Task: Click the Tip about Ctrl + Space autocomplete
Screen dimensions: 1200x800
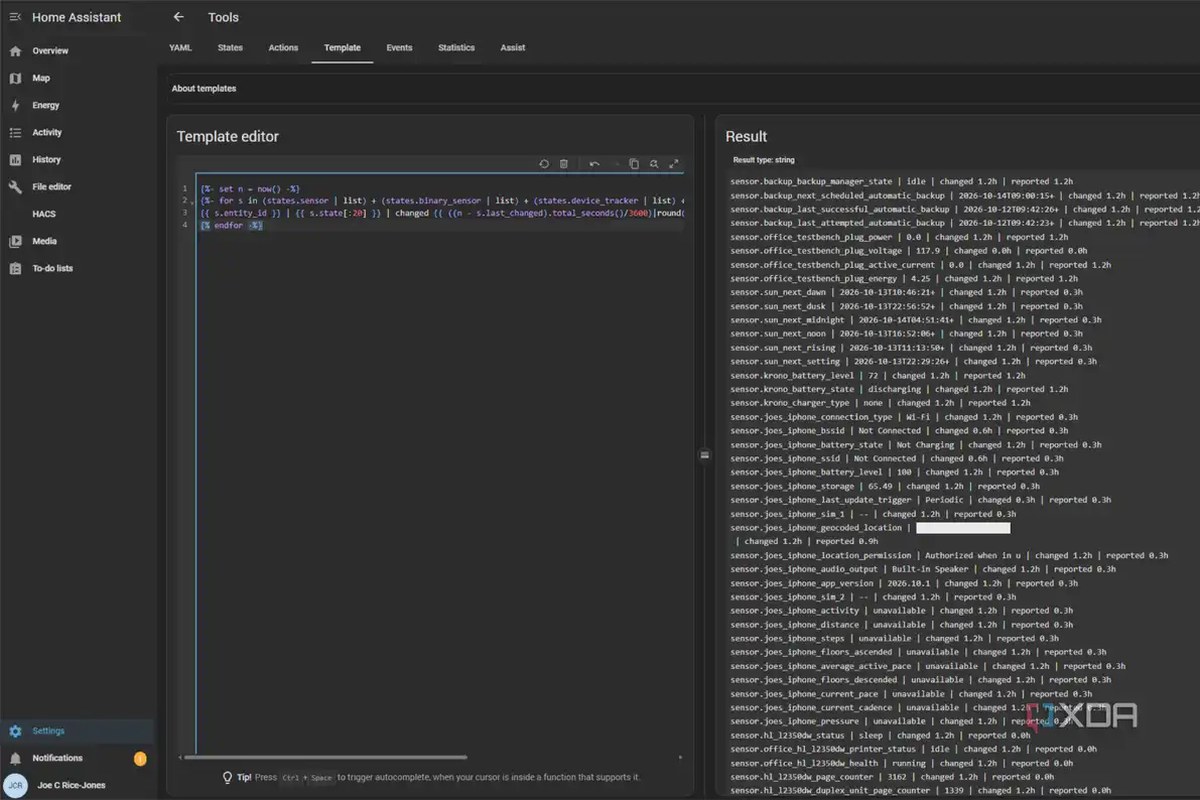Action: pos(430,777)
